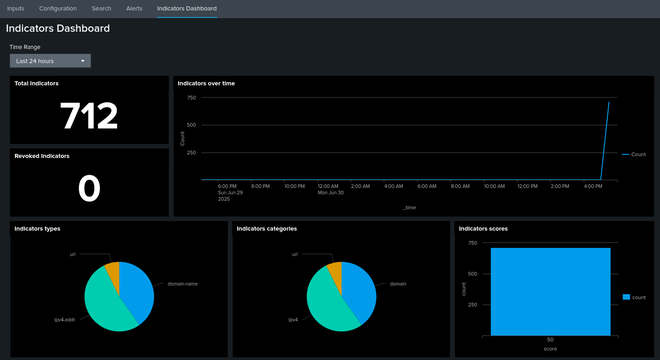The height and width of the screenshot is (360, 660).
Task: Click the Indicators categories panel title
Action: point(267,229)
